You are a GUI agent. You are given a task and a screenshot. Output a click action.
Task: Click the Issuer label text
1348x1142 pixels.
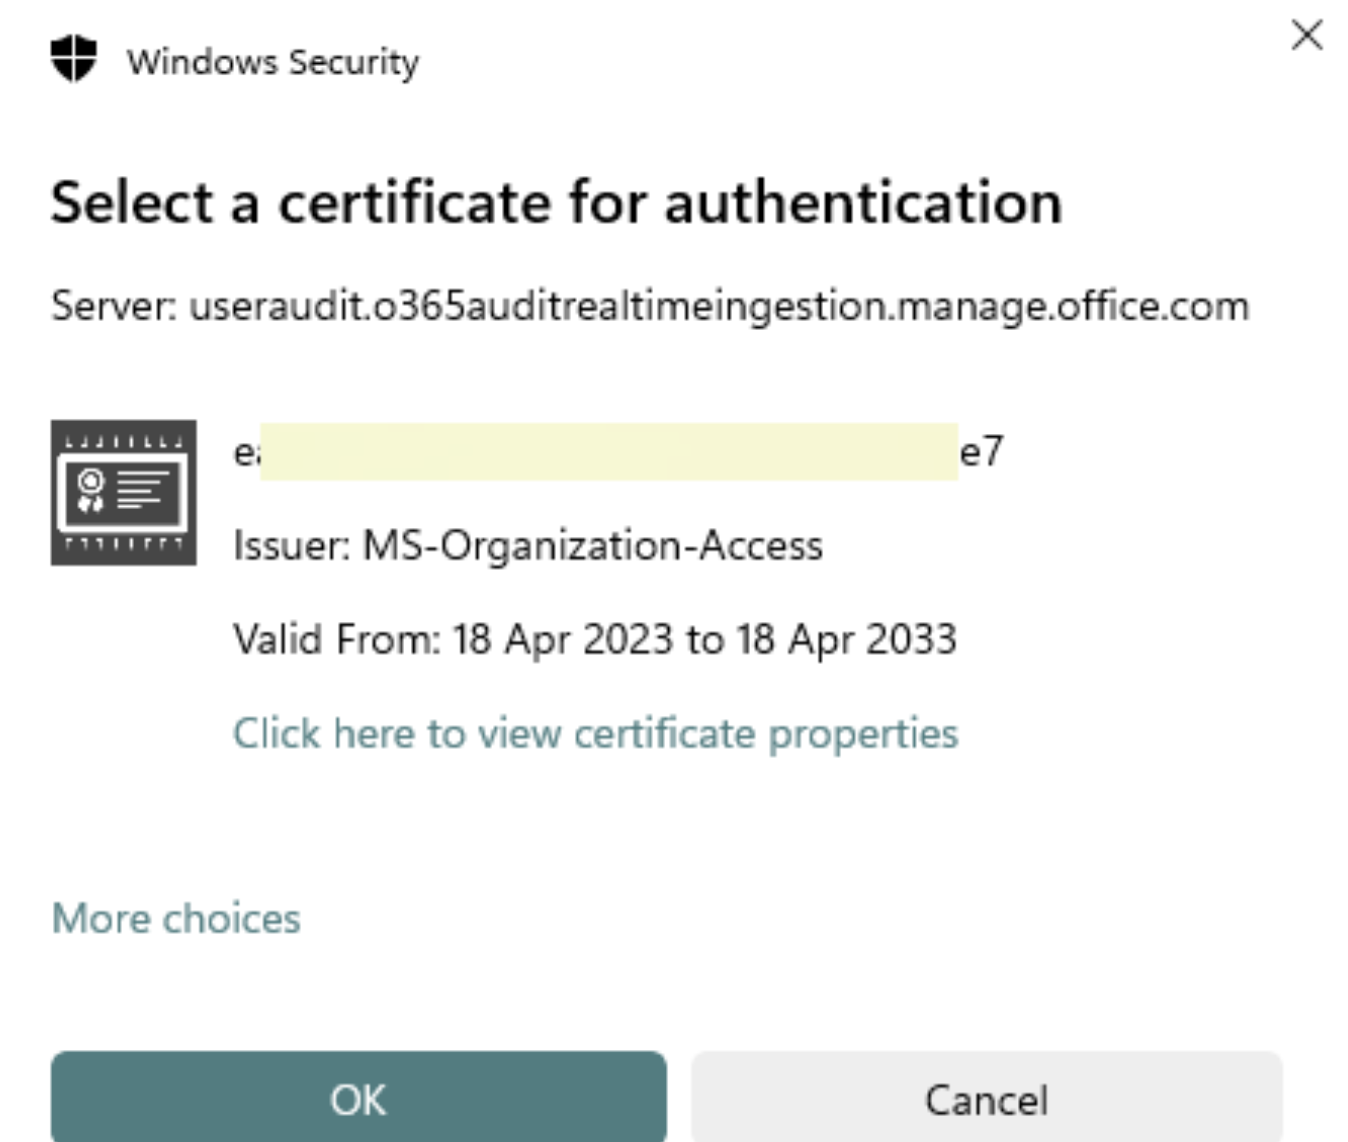click(291, 546)
